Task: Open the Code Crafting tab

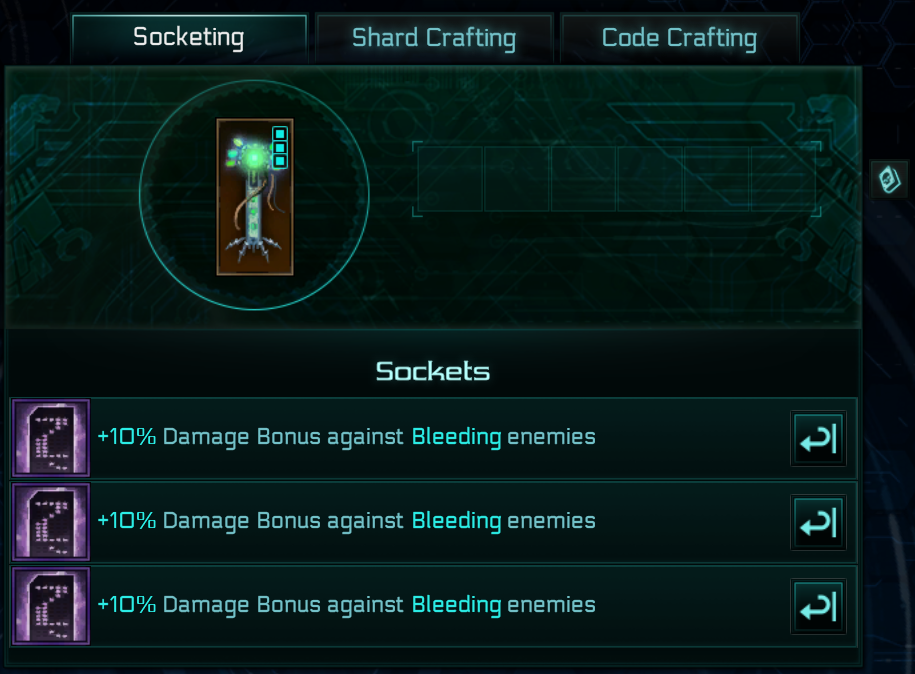Action: click(x=679, y=39)
